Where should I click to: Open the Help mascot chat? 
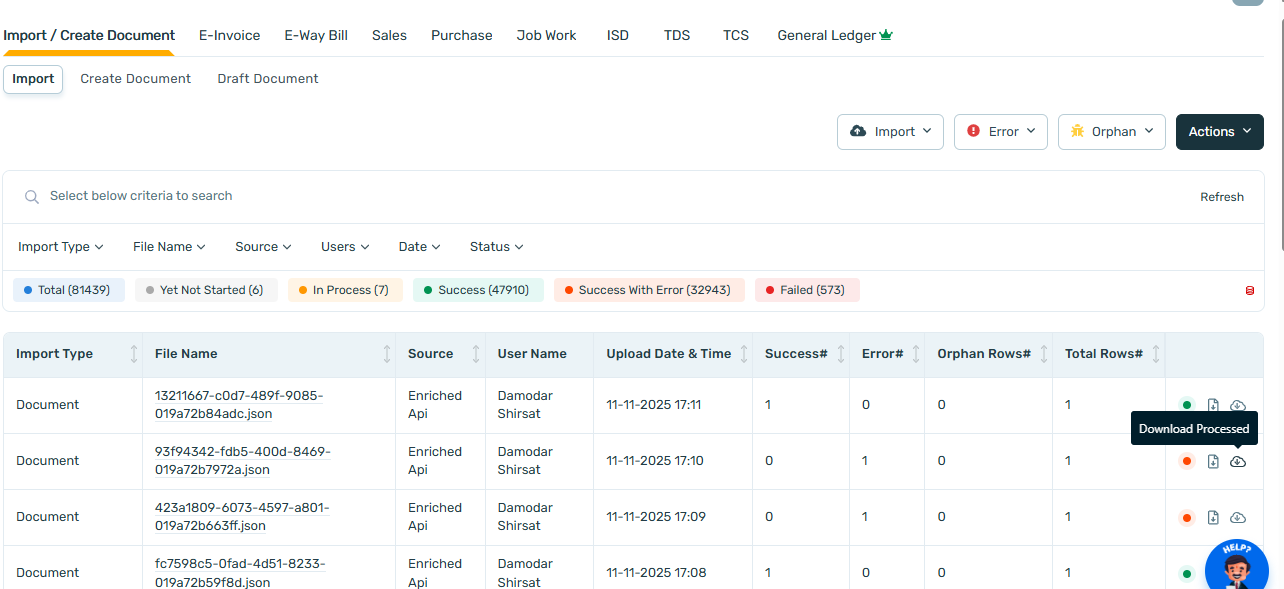1236,566
